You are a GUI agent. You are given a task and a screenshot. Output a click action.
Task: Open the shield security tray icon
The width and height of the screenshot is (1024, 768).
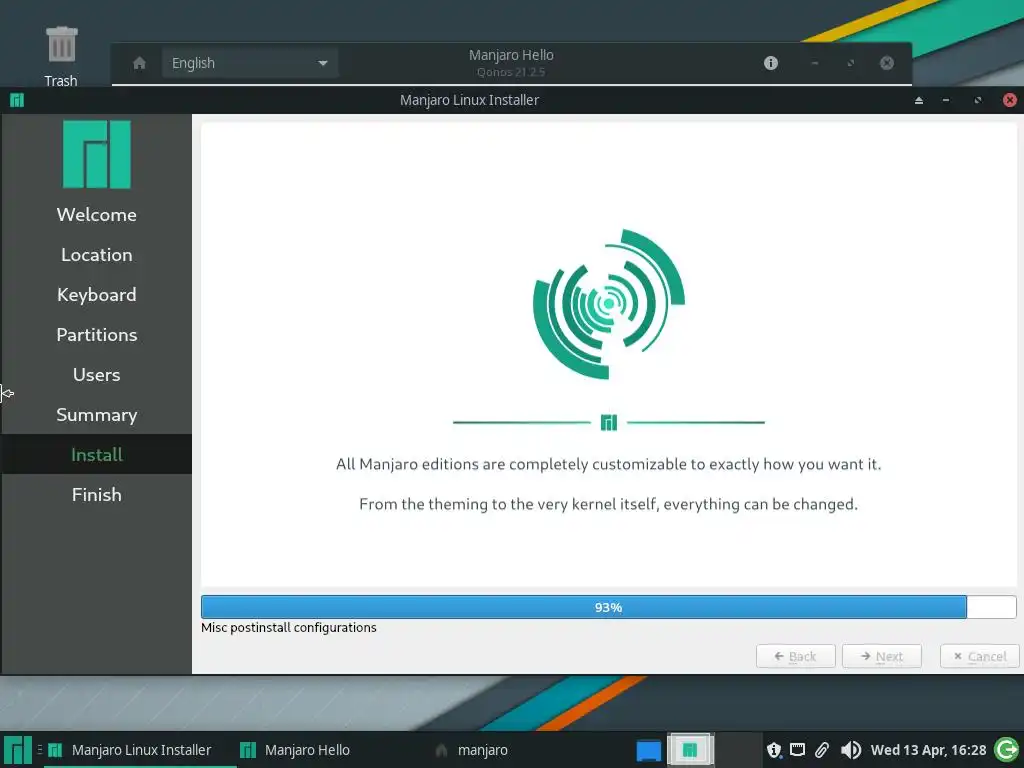774,750
